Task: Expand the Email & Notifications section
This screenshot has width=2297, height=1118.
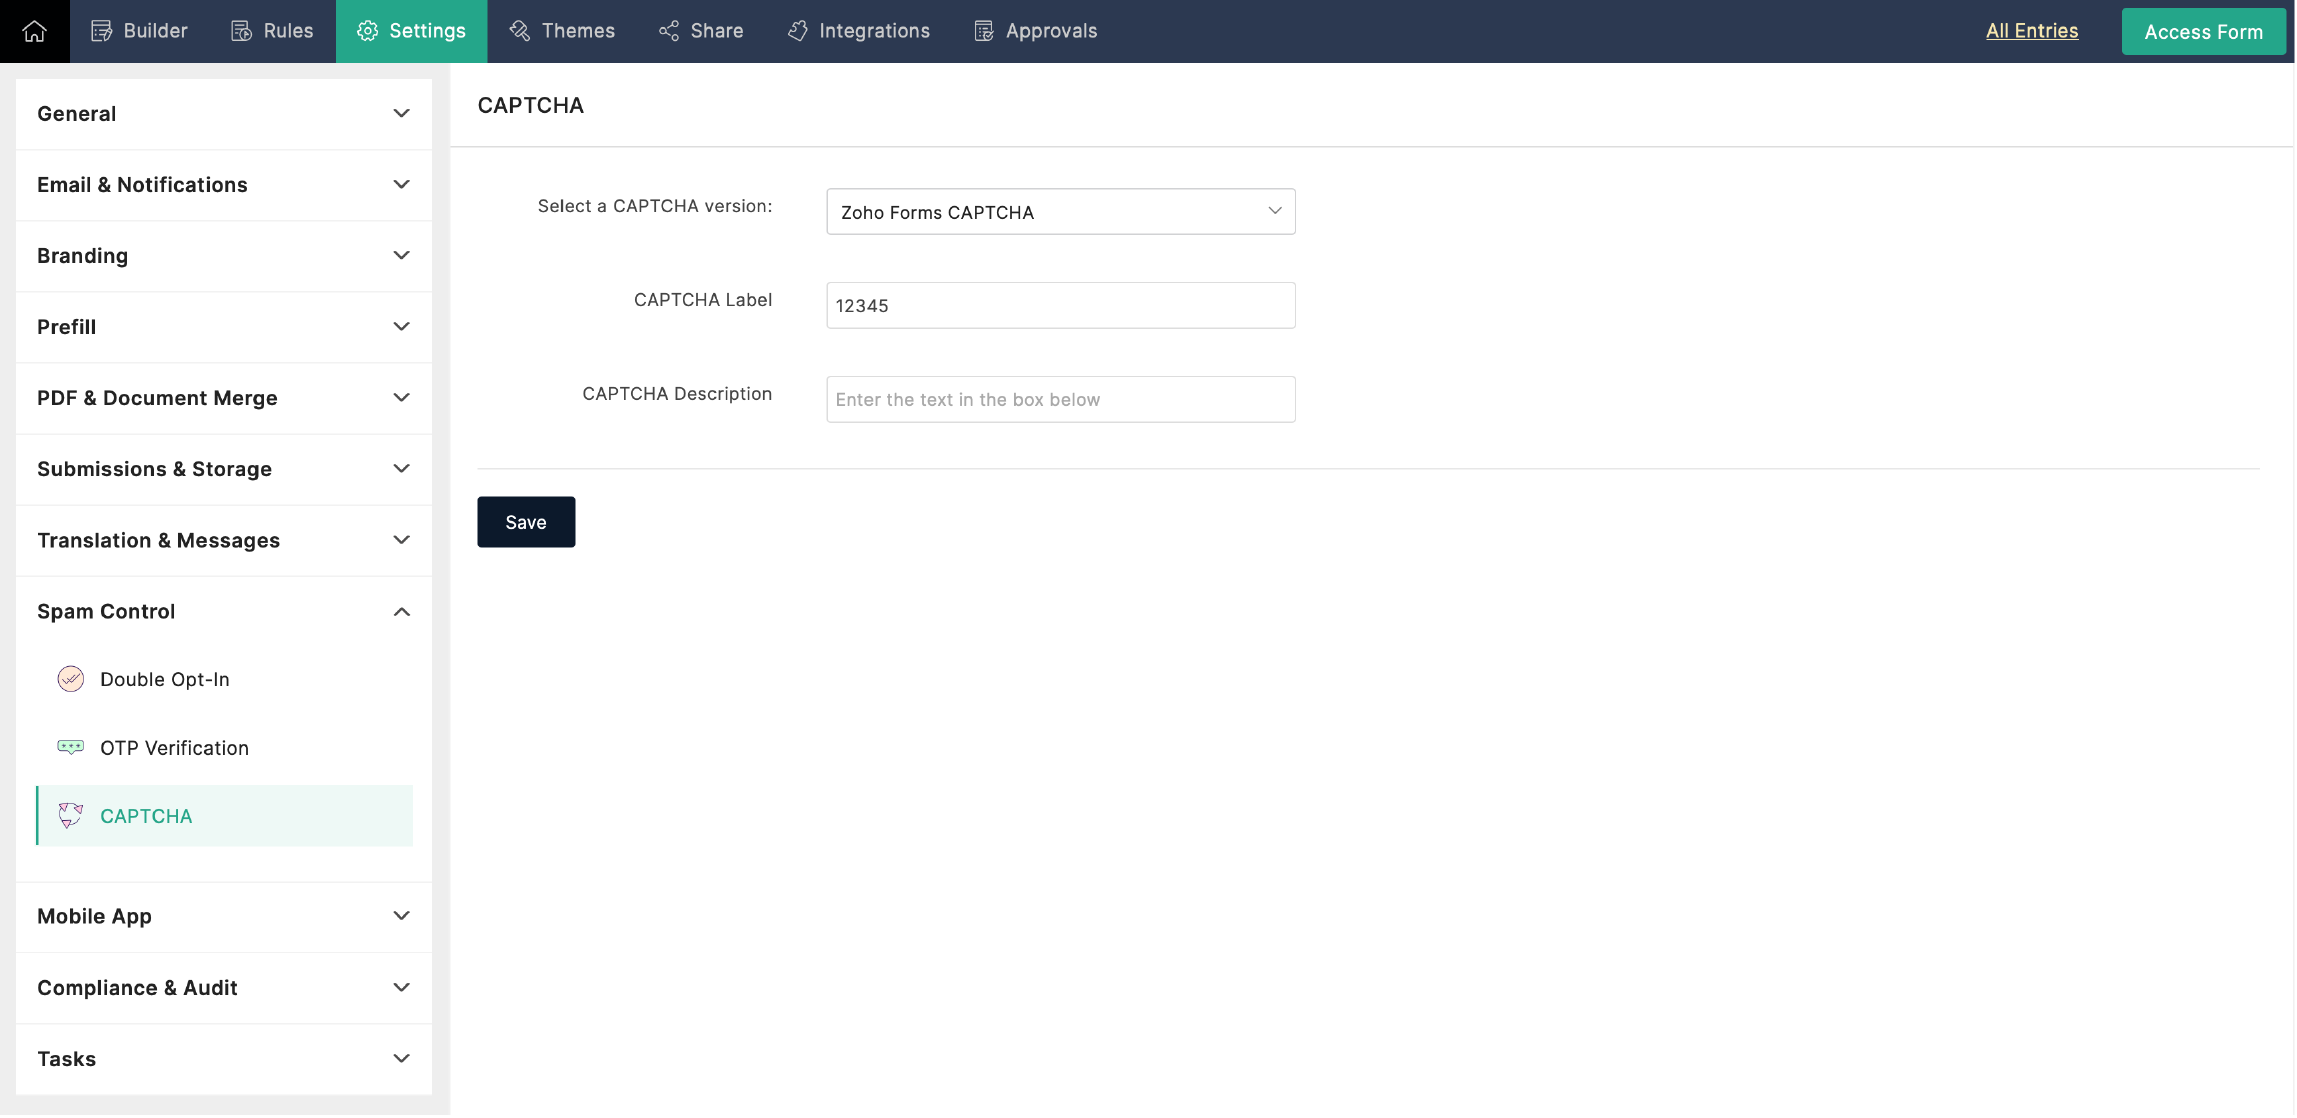Action: [224, 185]
